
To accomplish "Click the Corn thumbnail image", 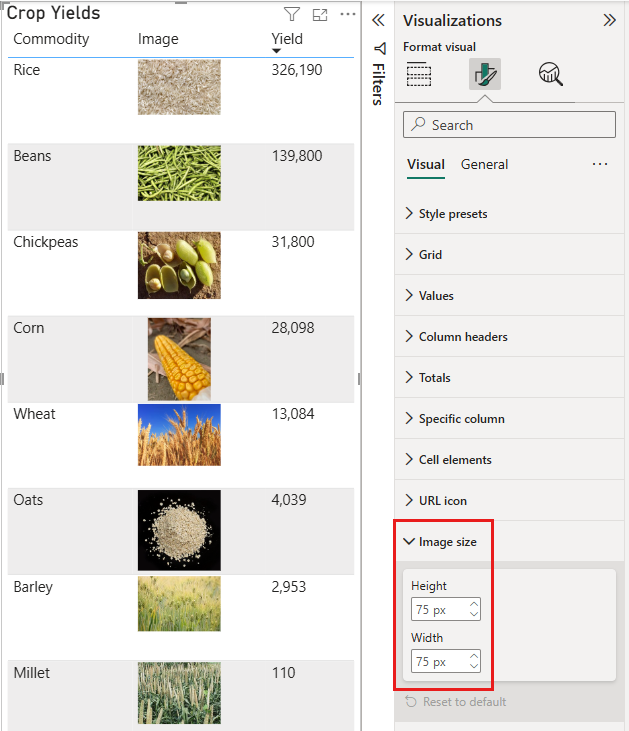I will 179,359.
